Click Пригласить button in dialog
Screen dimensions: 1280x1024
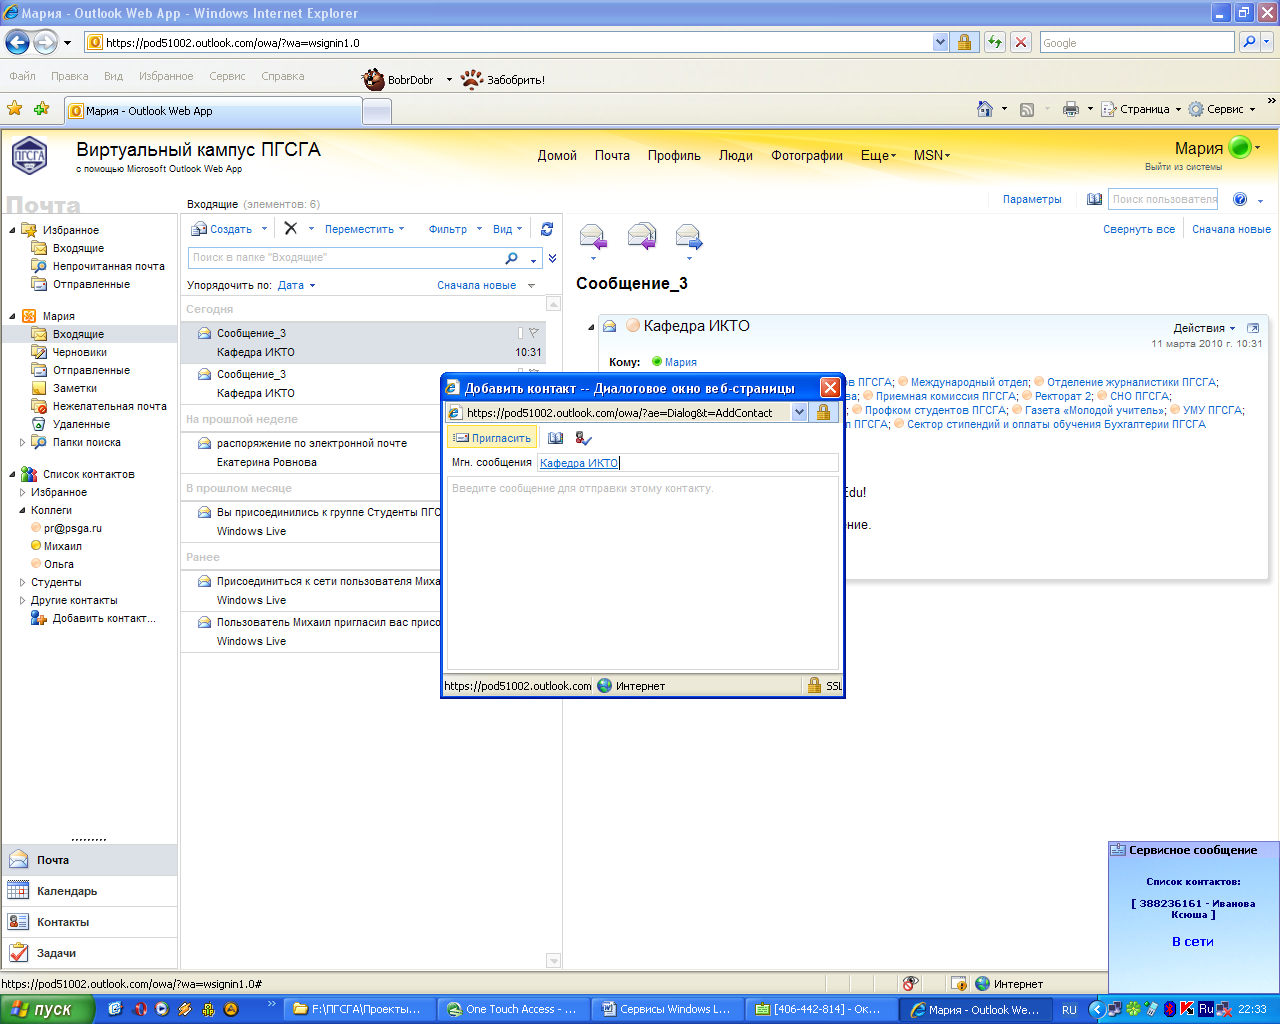(x=492, y=438)
